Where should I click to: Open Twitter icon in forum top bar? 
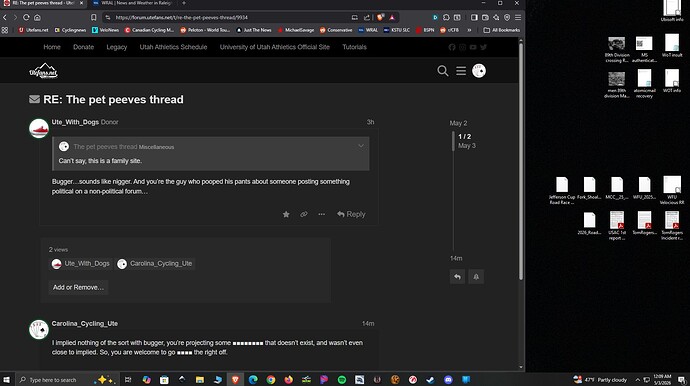[x=484, y=47]
